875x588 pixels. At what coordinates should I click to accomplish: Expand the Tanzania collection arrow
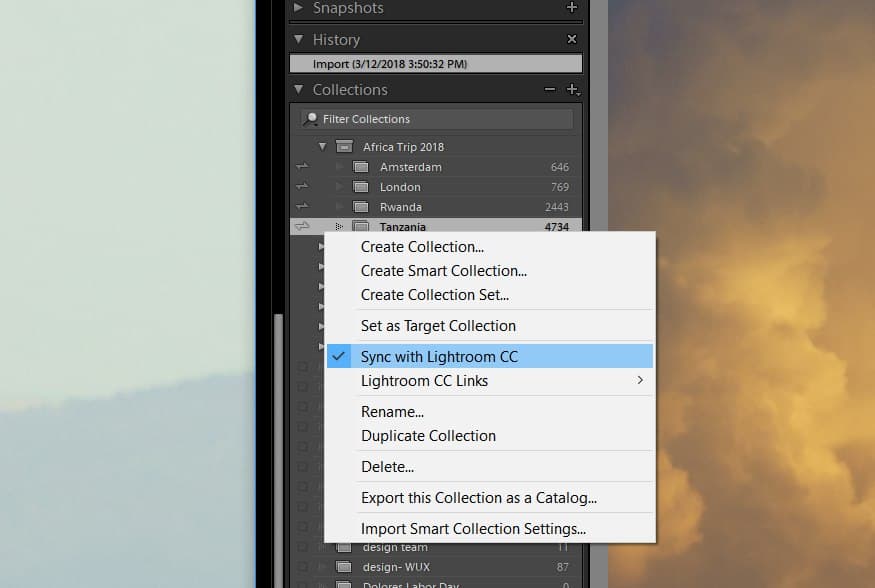[x=339, y=226]
